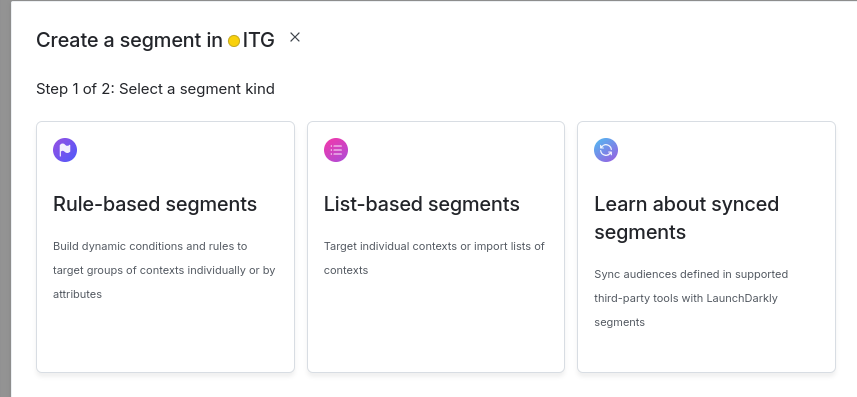Click the purple flag icon for rule-based segments
The width and height of the screenshot is (857, 397).
pos(65,150)
